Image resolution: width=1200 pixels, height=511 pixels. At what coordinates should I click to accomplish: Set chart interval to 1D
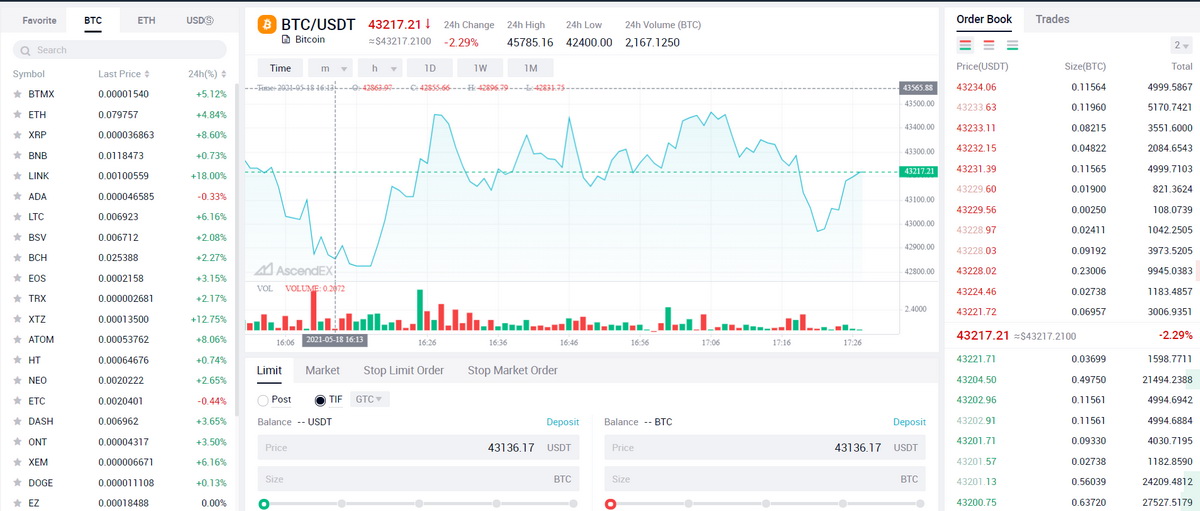(x=430, y=68)
